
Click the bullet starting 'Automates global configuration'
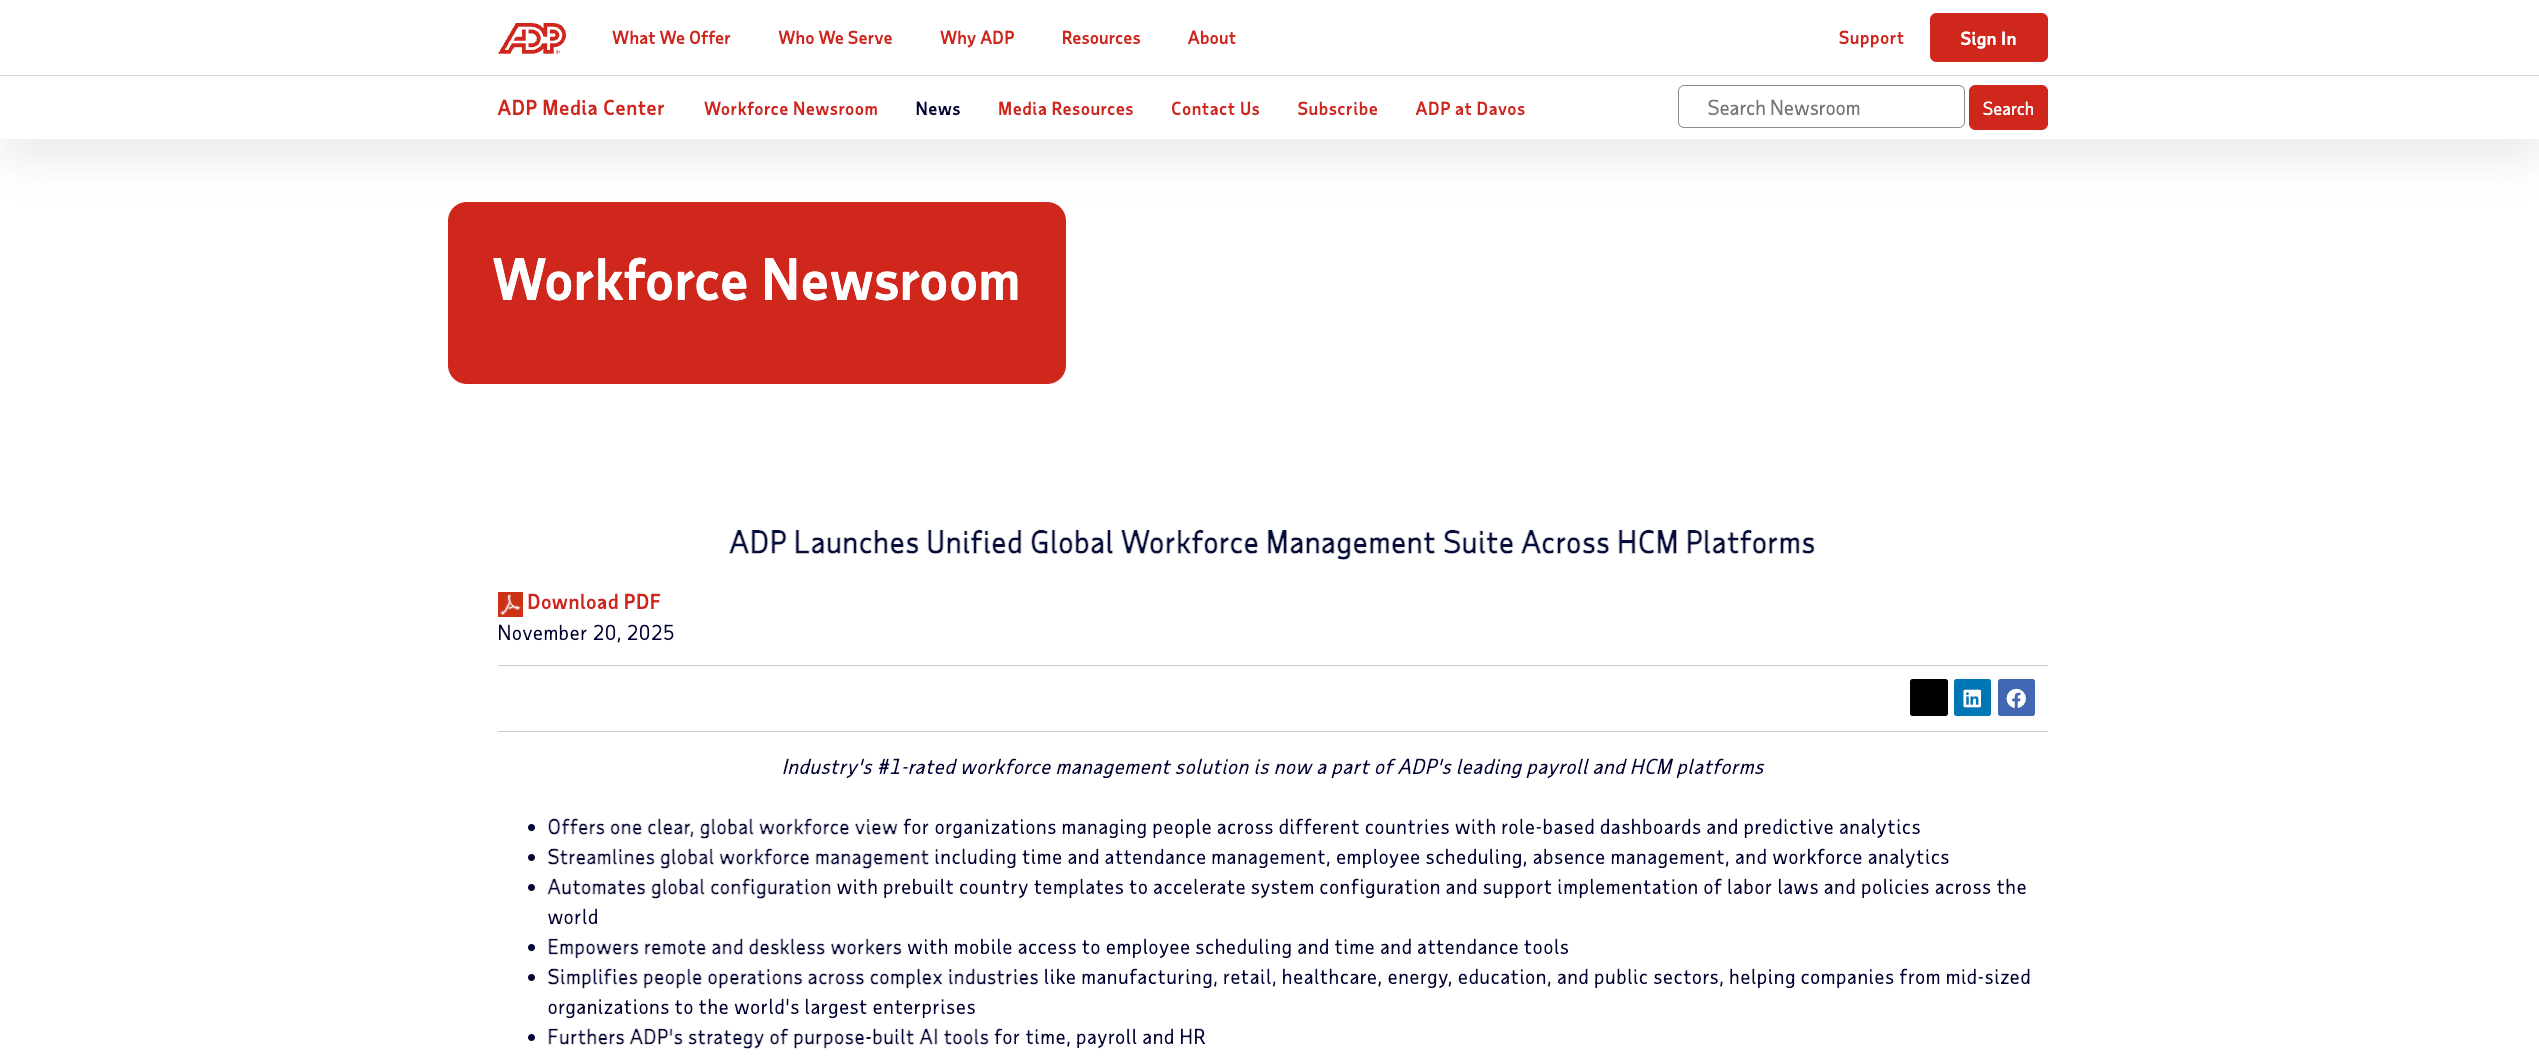coord(1287,902)
